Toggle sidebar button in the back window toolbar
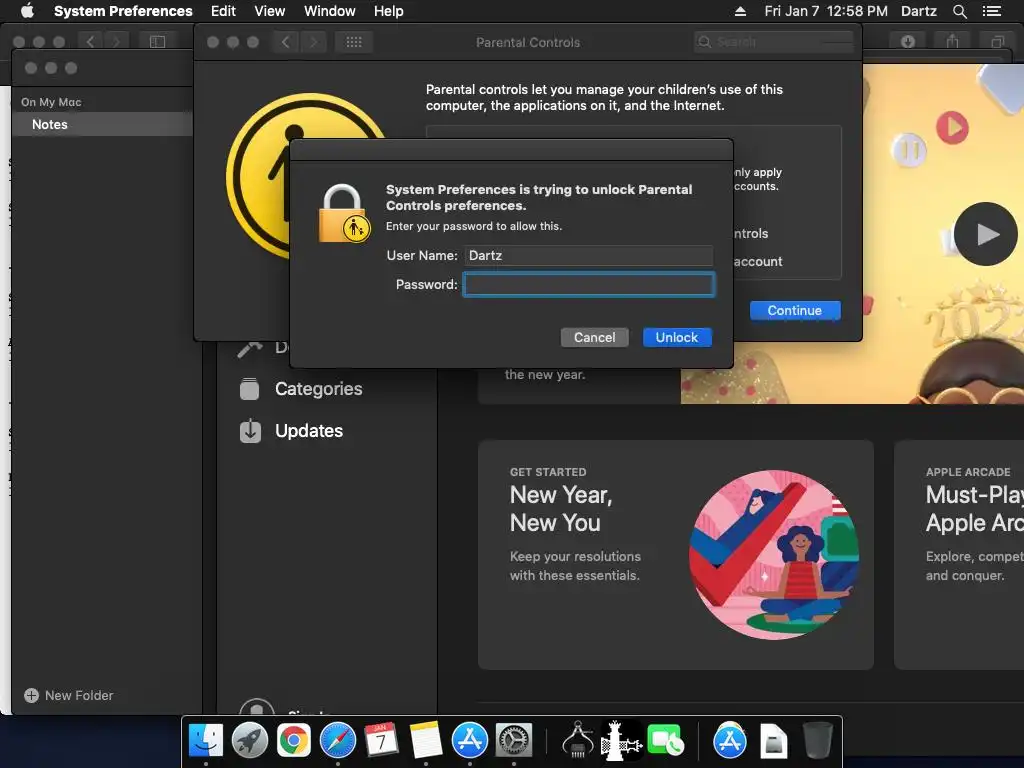Image resolution: width=1024 pixels, height=768 pixels. coord(157,42)
